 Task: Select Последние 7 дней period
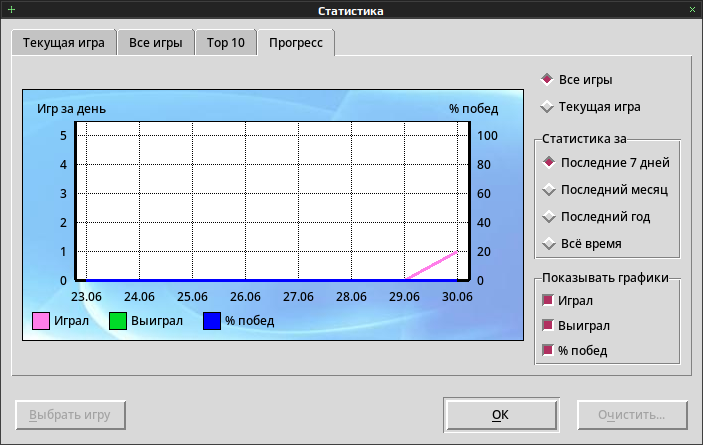(606, 163)
